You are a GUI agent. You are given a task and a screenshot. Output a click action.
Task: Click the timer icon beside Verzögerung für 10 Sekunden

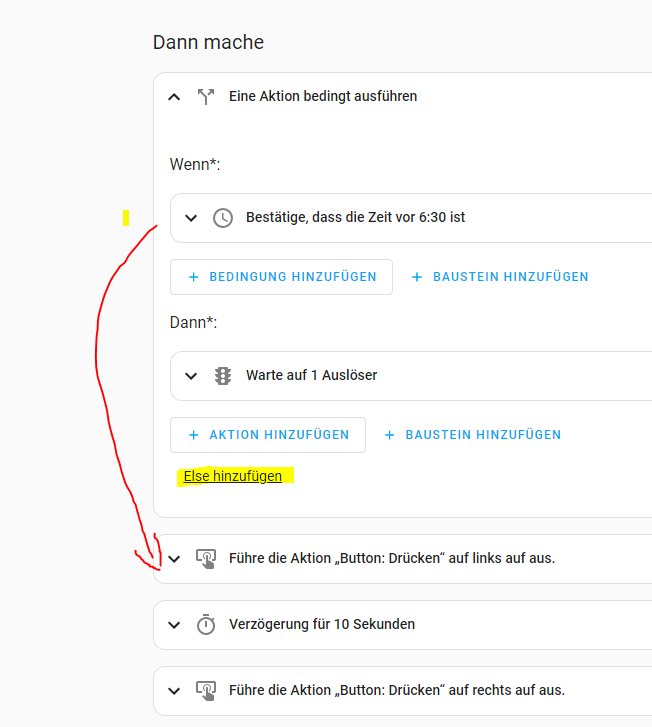(x=206, y=625)
